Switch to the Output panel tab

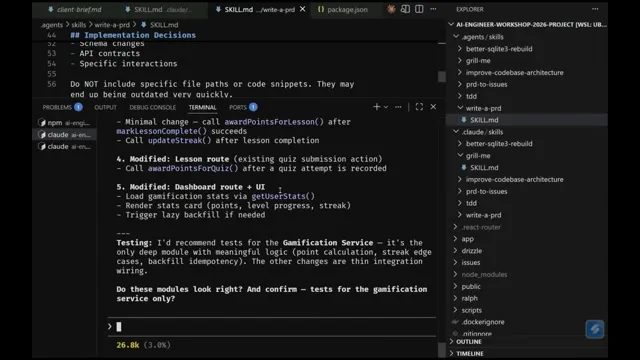(105, 107)
